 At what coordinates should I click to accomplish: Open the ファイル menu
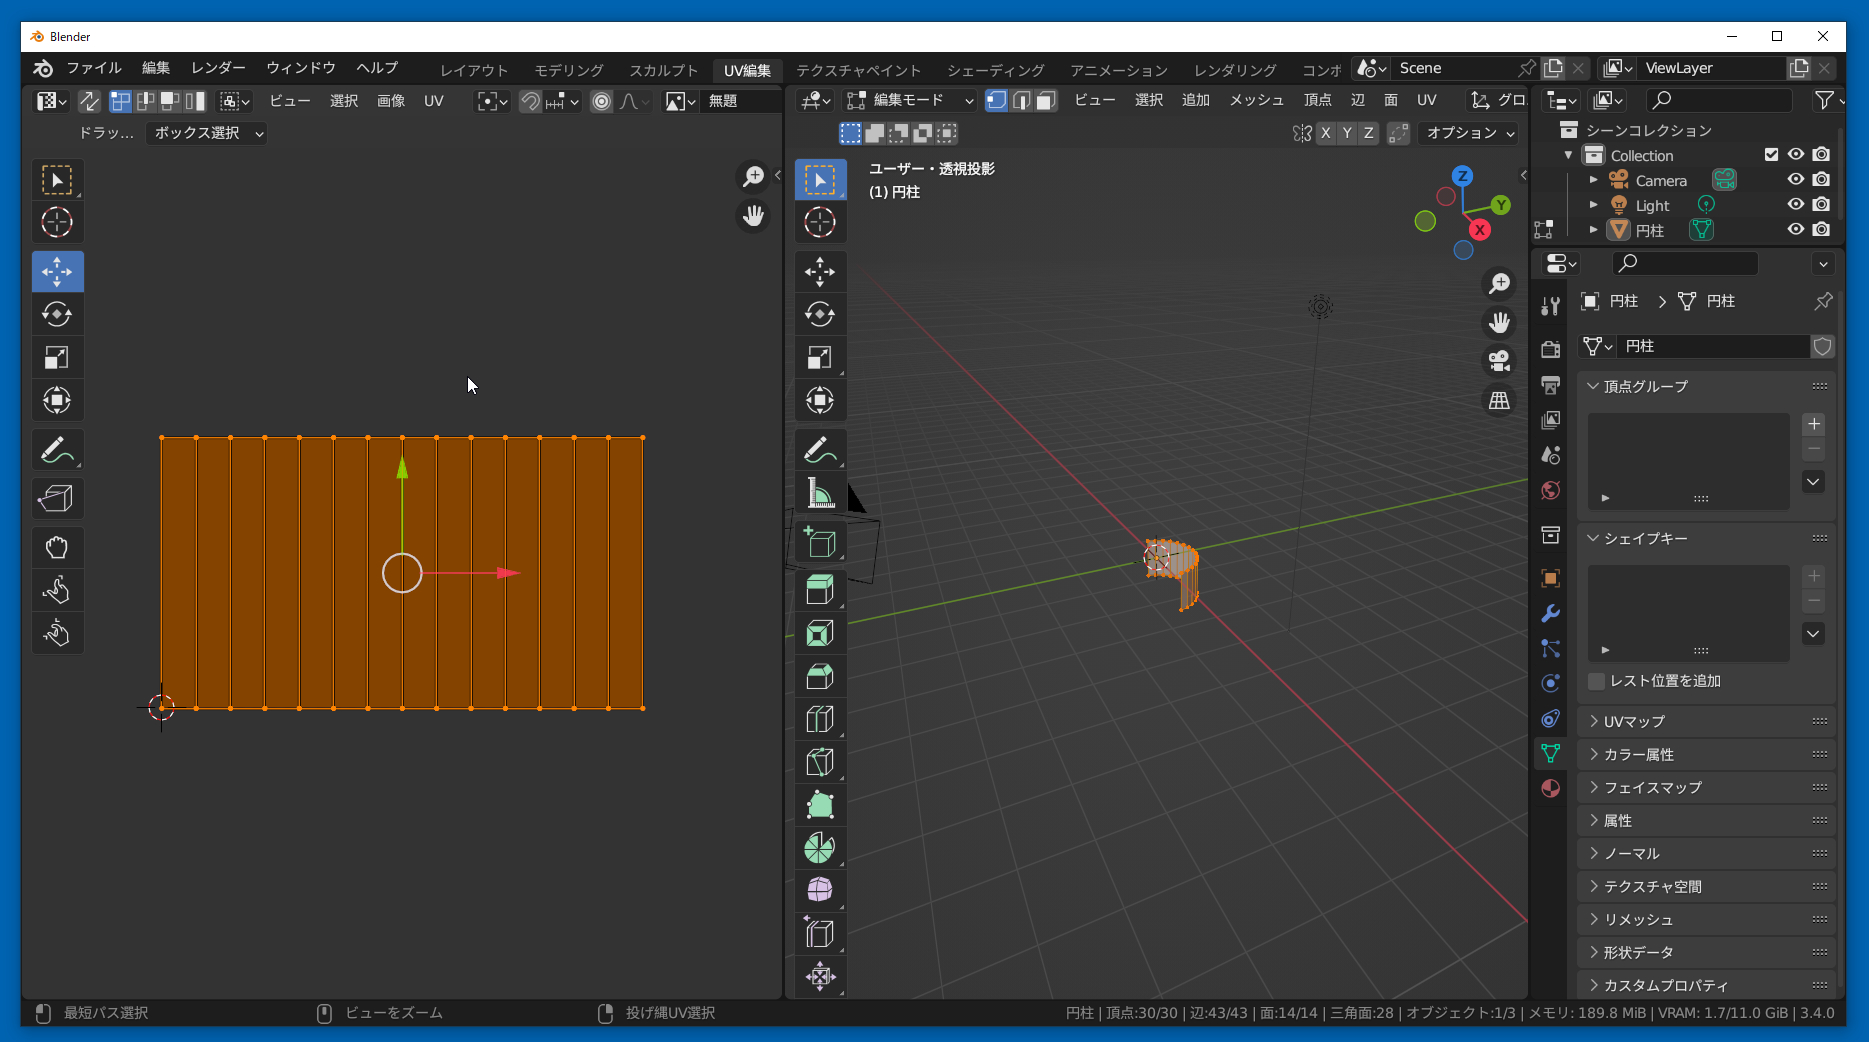(94, 68)
